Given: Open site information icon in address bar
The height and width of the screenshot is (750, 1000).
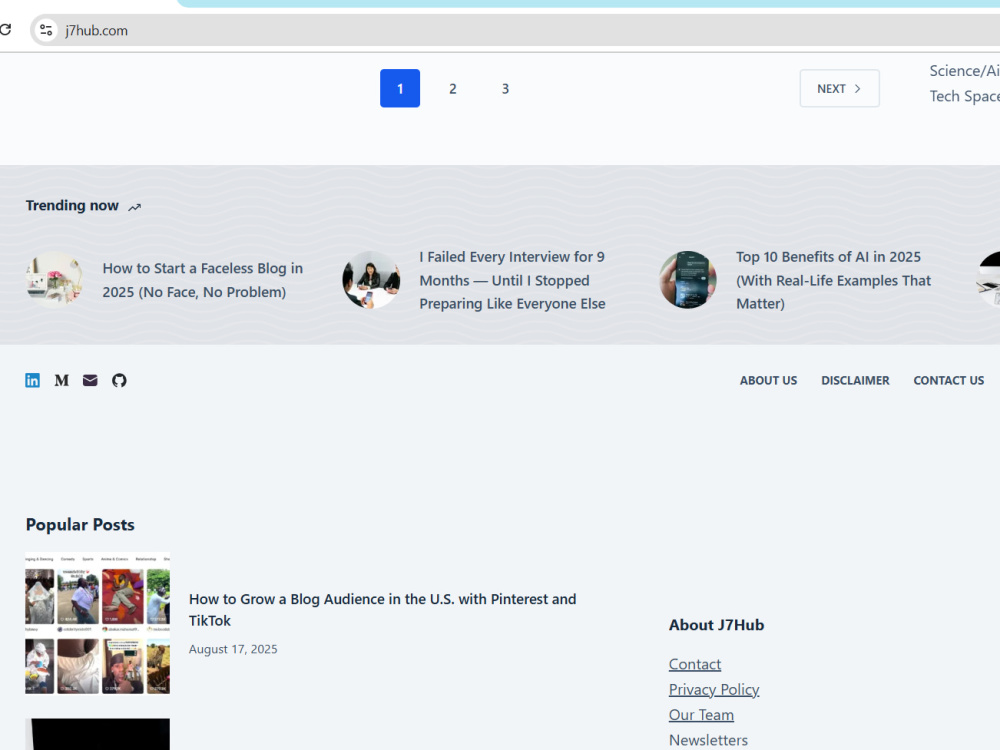Looking at the screenshot, I should [46, 30].
